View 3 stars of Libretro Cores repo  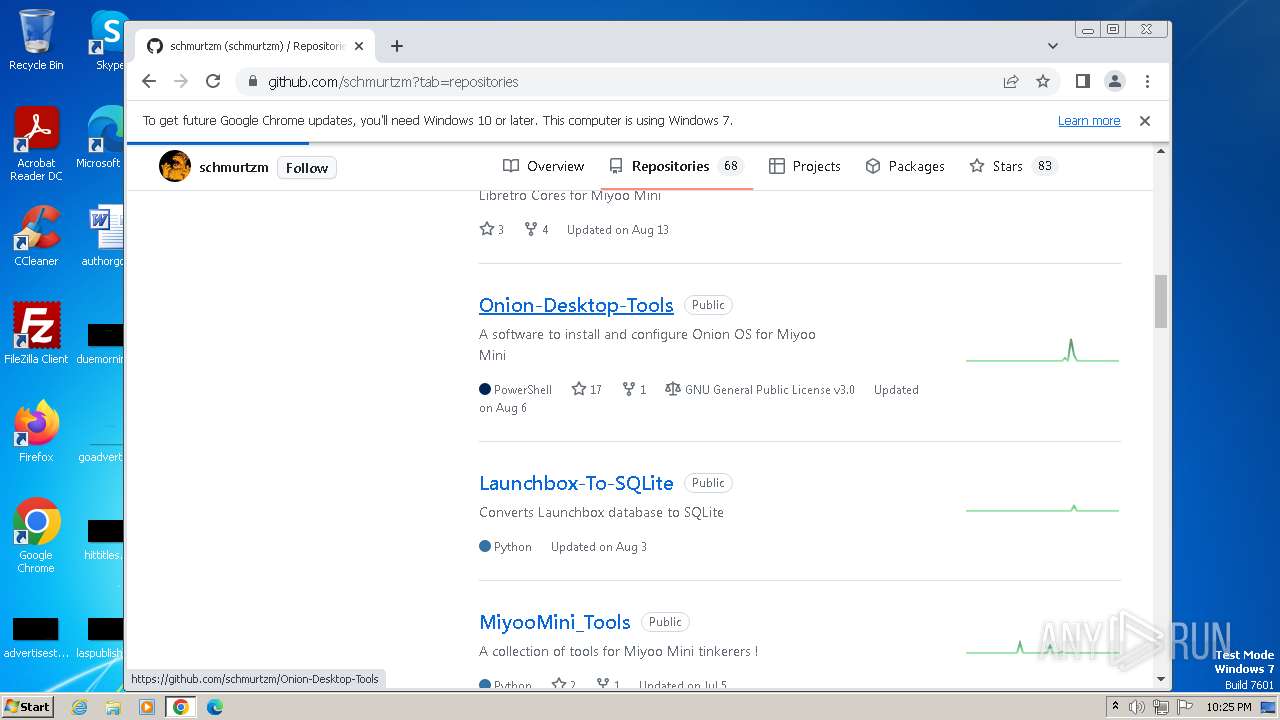(492, 229)
